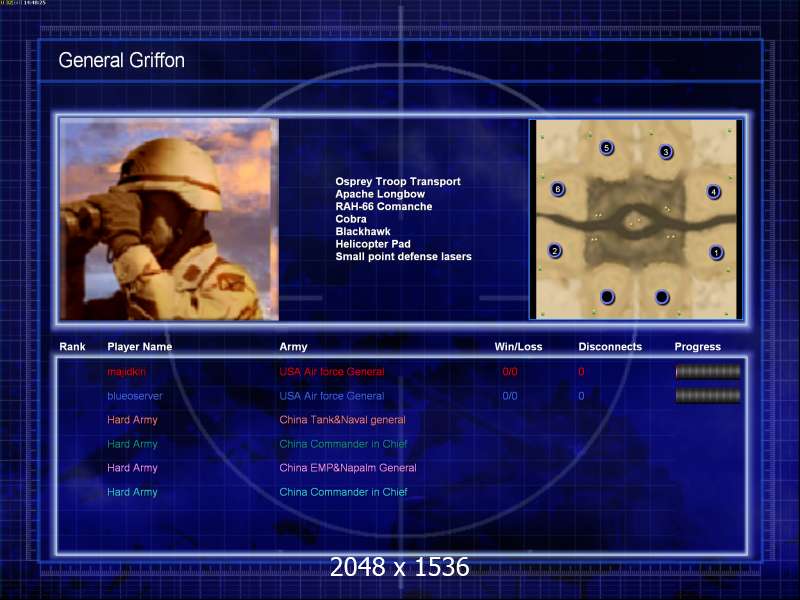Click the left unnumbered black start marker

coord(607,296)
